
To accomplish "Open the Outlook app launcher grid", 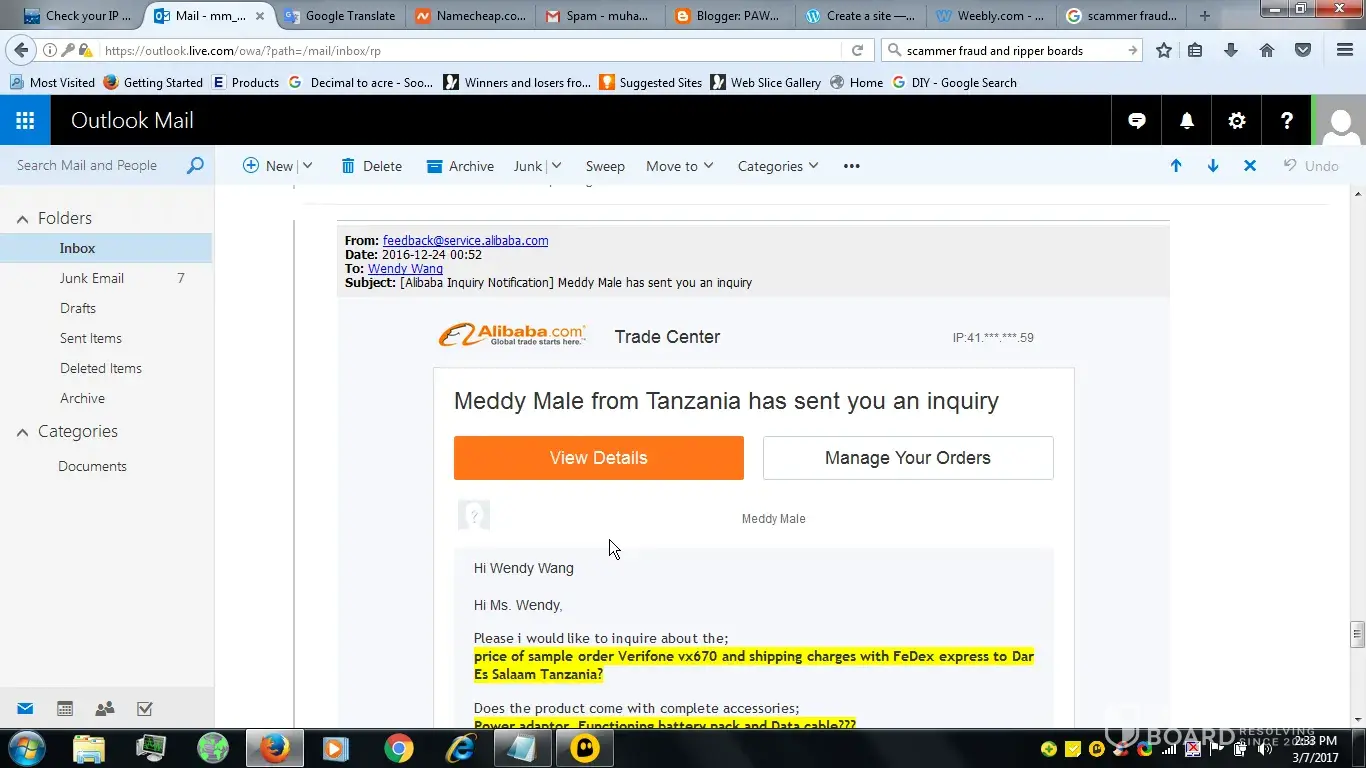I will 25,121.
